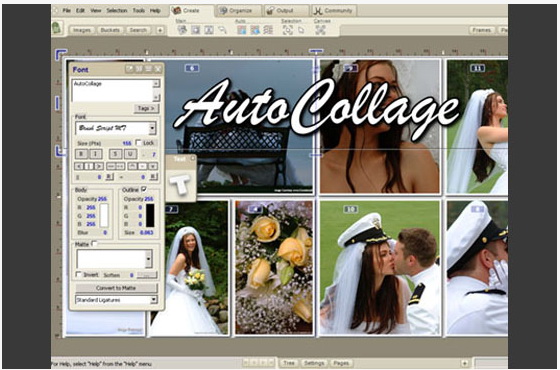Click the Canvas group fit icon
The width and height of the screenshot is (560, 370).
click(x=320, y=30)
